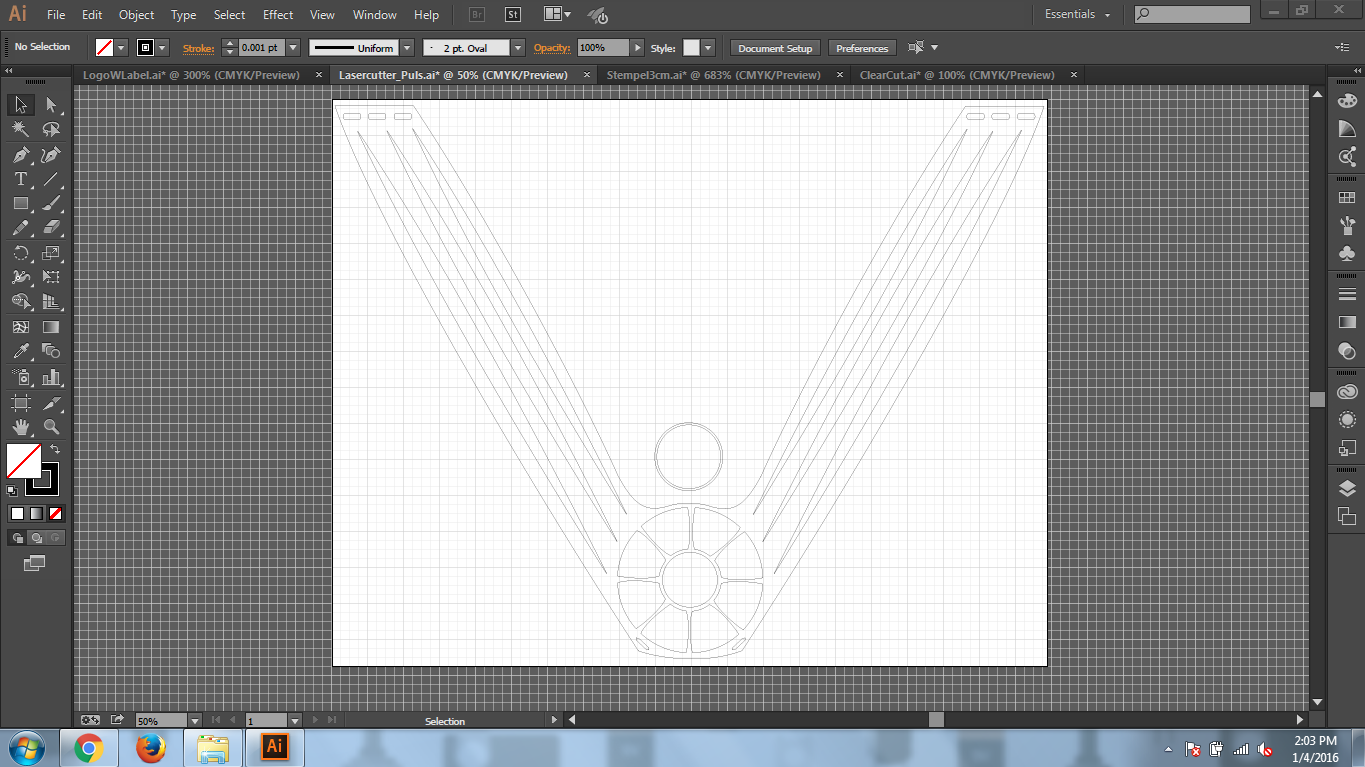Screen dimensions: 1365x767
Task: Select the Pen tool
Action: pyautogui.click(x=20, y=154)
